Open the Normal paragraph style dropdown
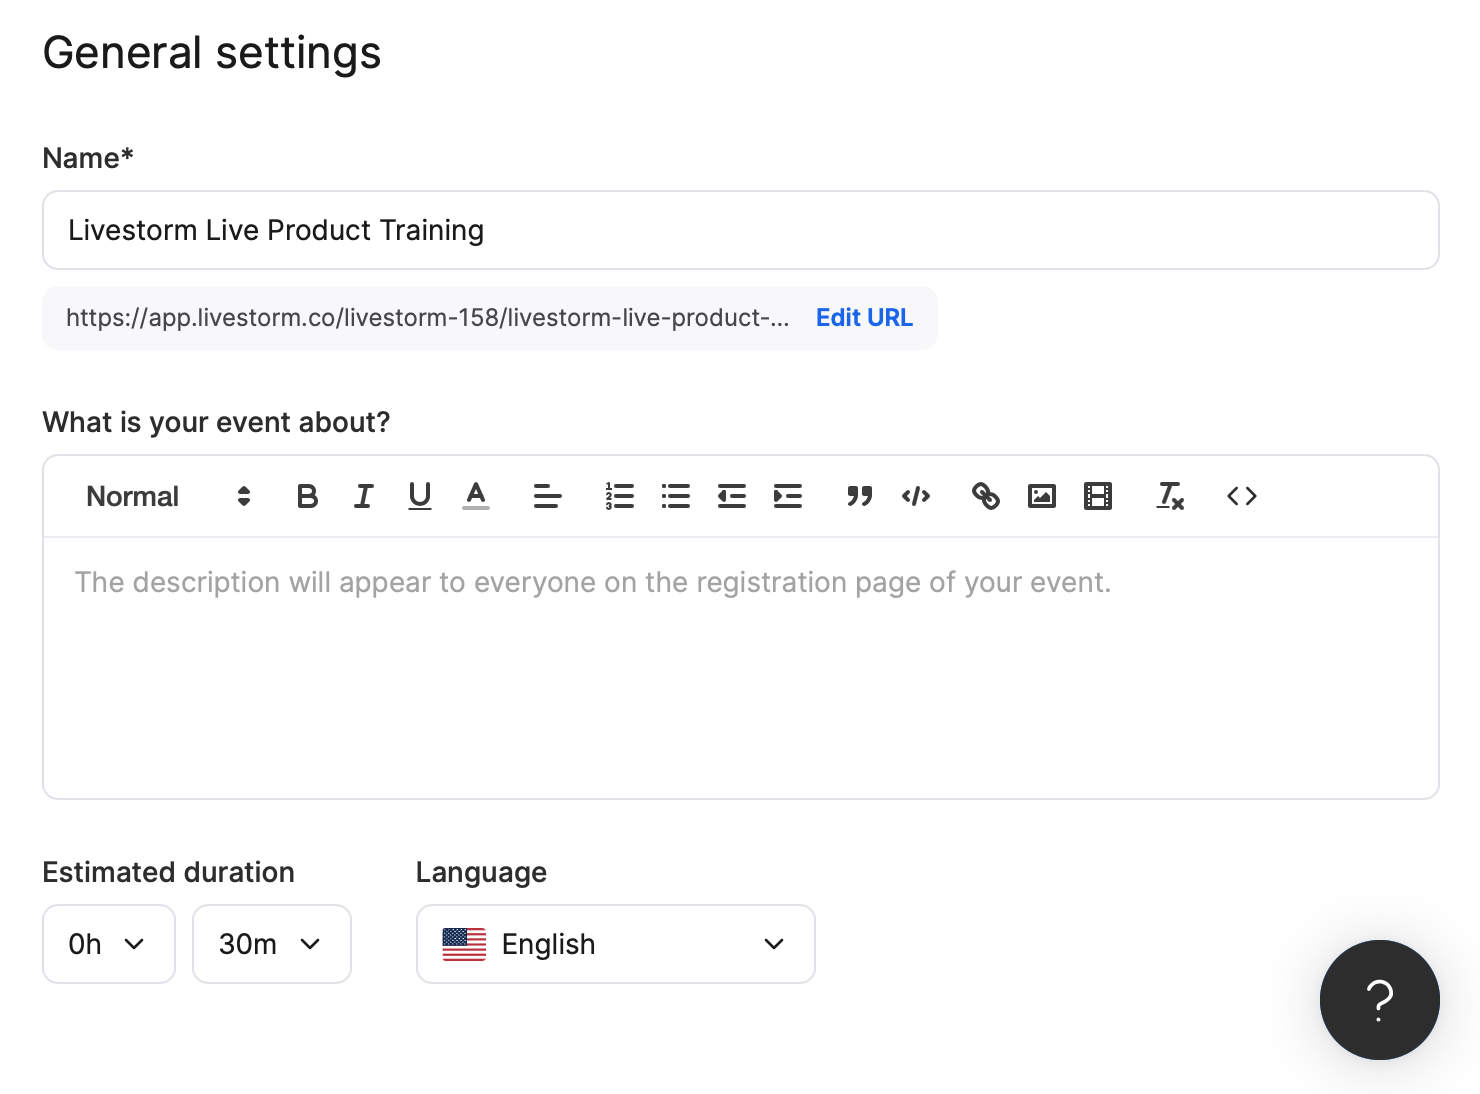 pos(168,496)
